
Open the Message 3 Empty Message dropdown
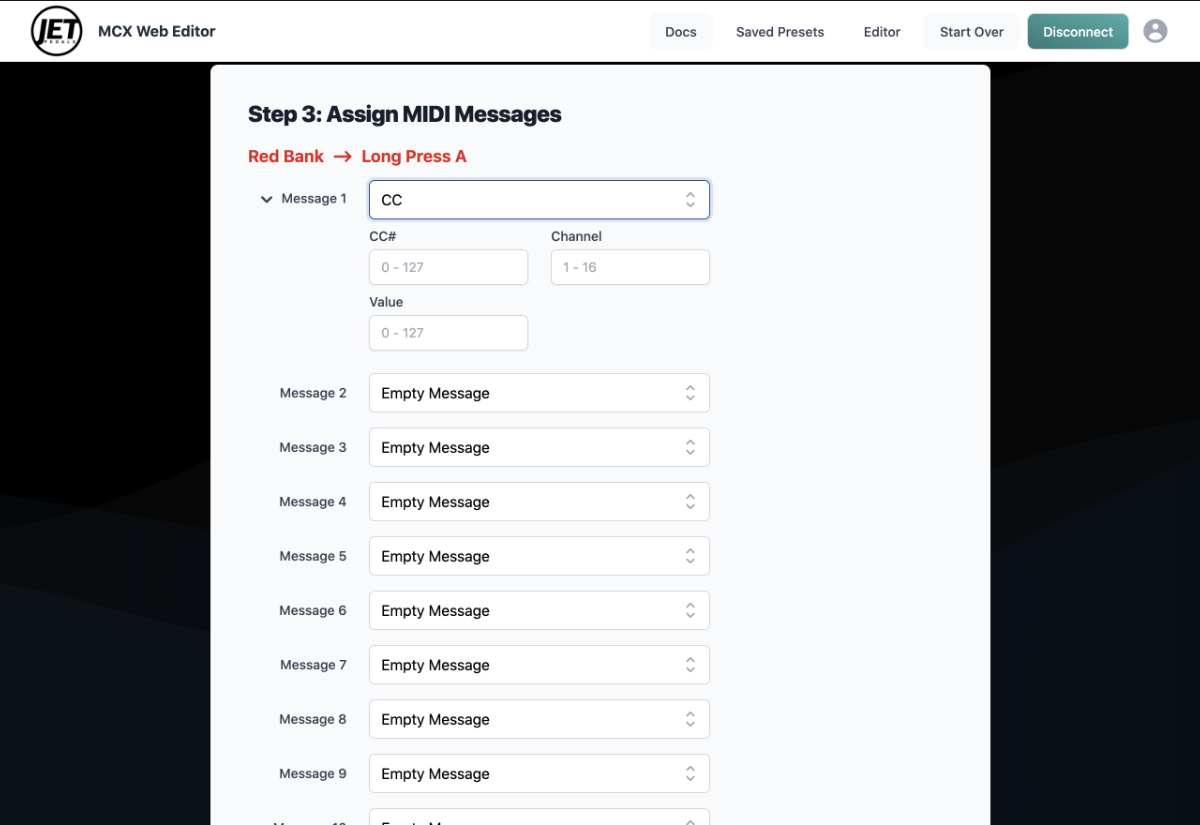tap(539, 447)
